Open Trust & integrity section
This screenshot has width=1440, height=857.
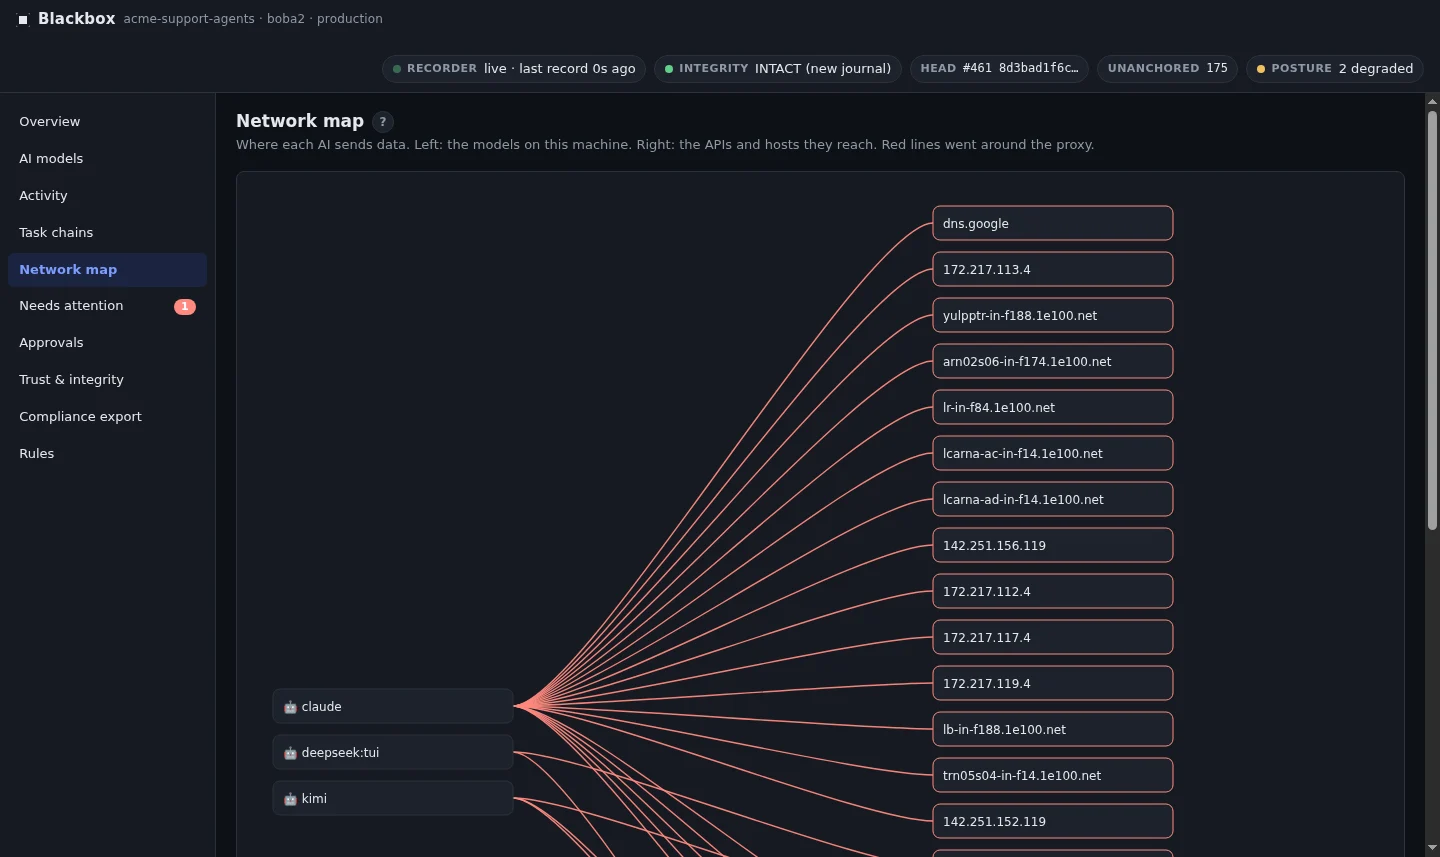click(107, 380)
